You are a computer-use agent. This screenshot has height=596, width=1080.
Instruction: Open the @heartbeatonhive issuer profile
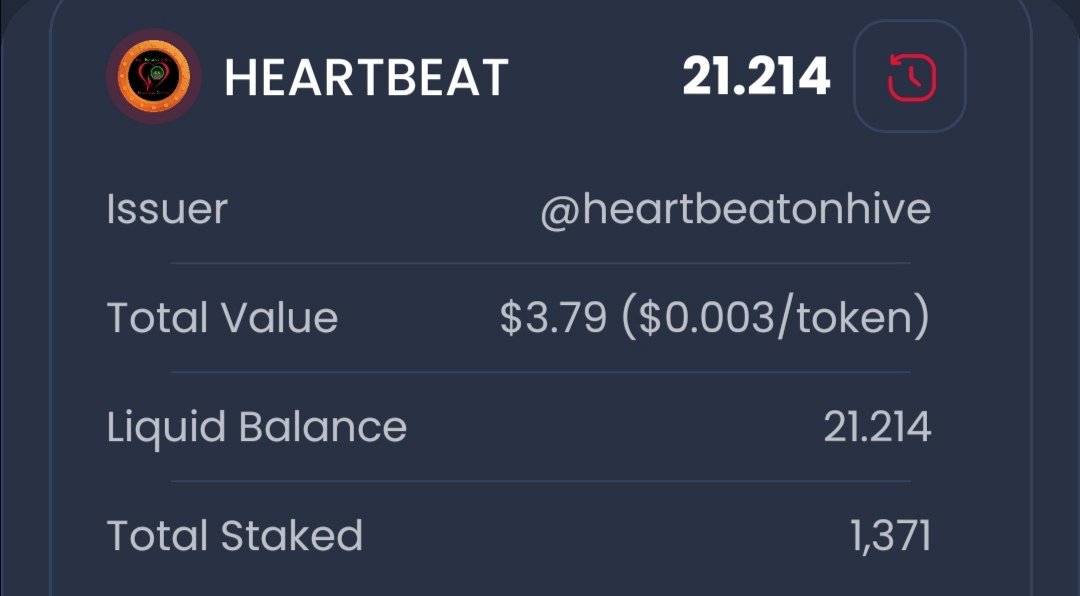[x=735, y=210]
